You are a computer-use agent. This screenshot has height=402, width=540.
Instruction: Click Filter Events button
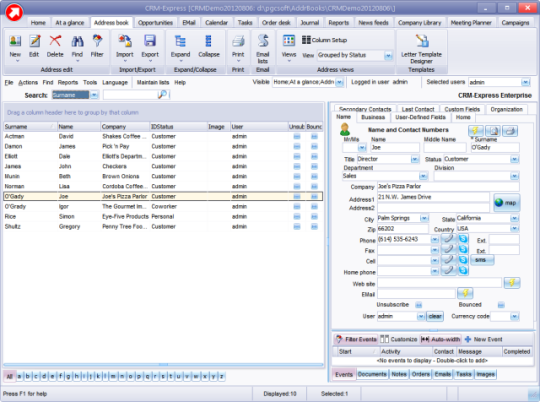click(356, 339)
